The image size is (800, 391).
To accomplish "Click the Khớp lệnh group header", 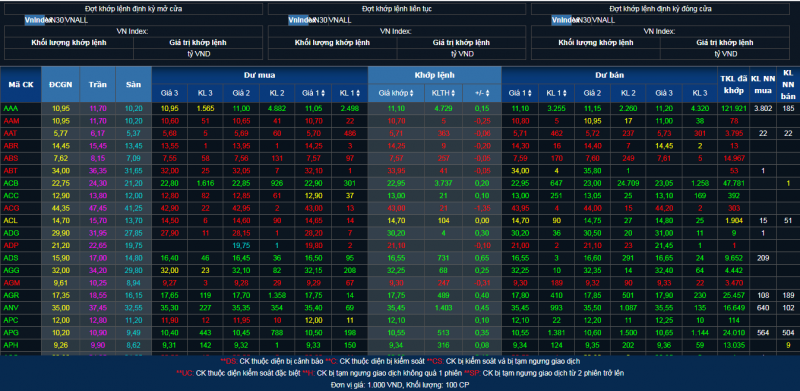I will pos(435,75).
